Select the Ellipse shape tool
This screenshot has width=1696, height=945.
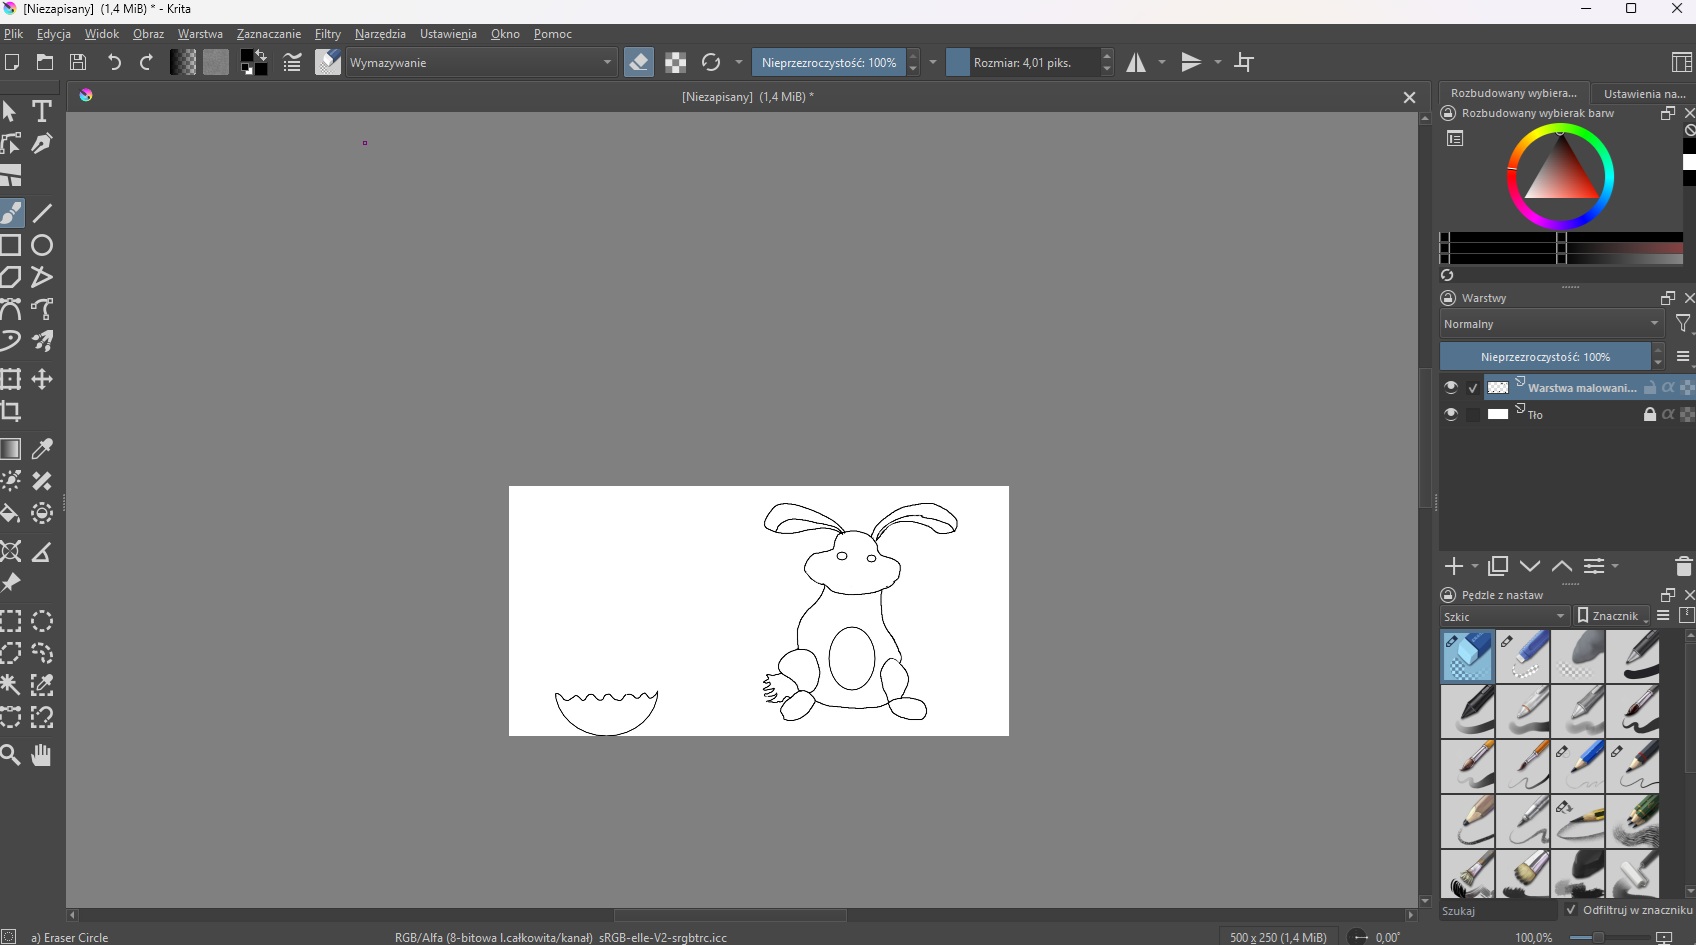pyautogui.click(x=42, y=245)
